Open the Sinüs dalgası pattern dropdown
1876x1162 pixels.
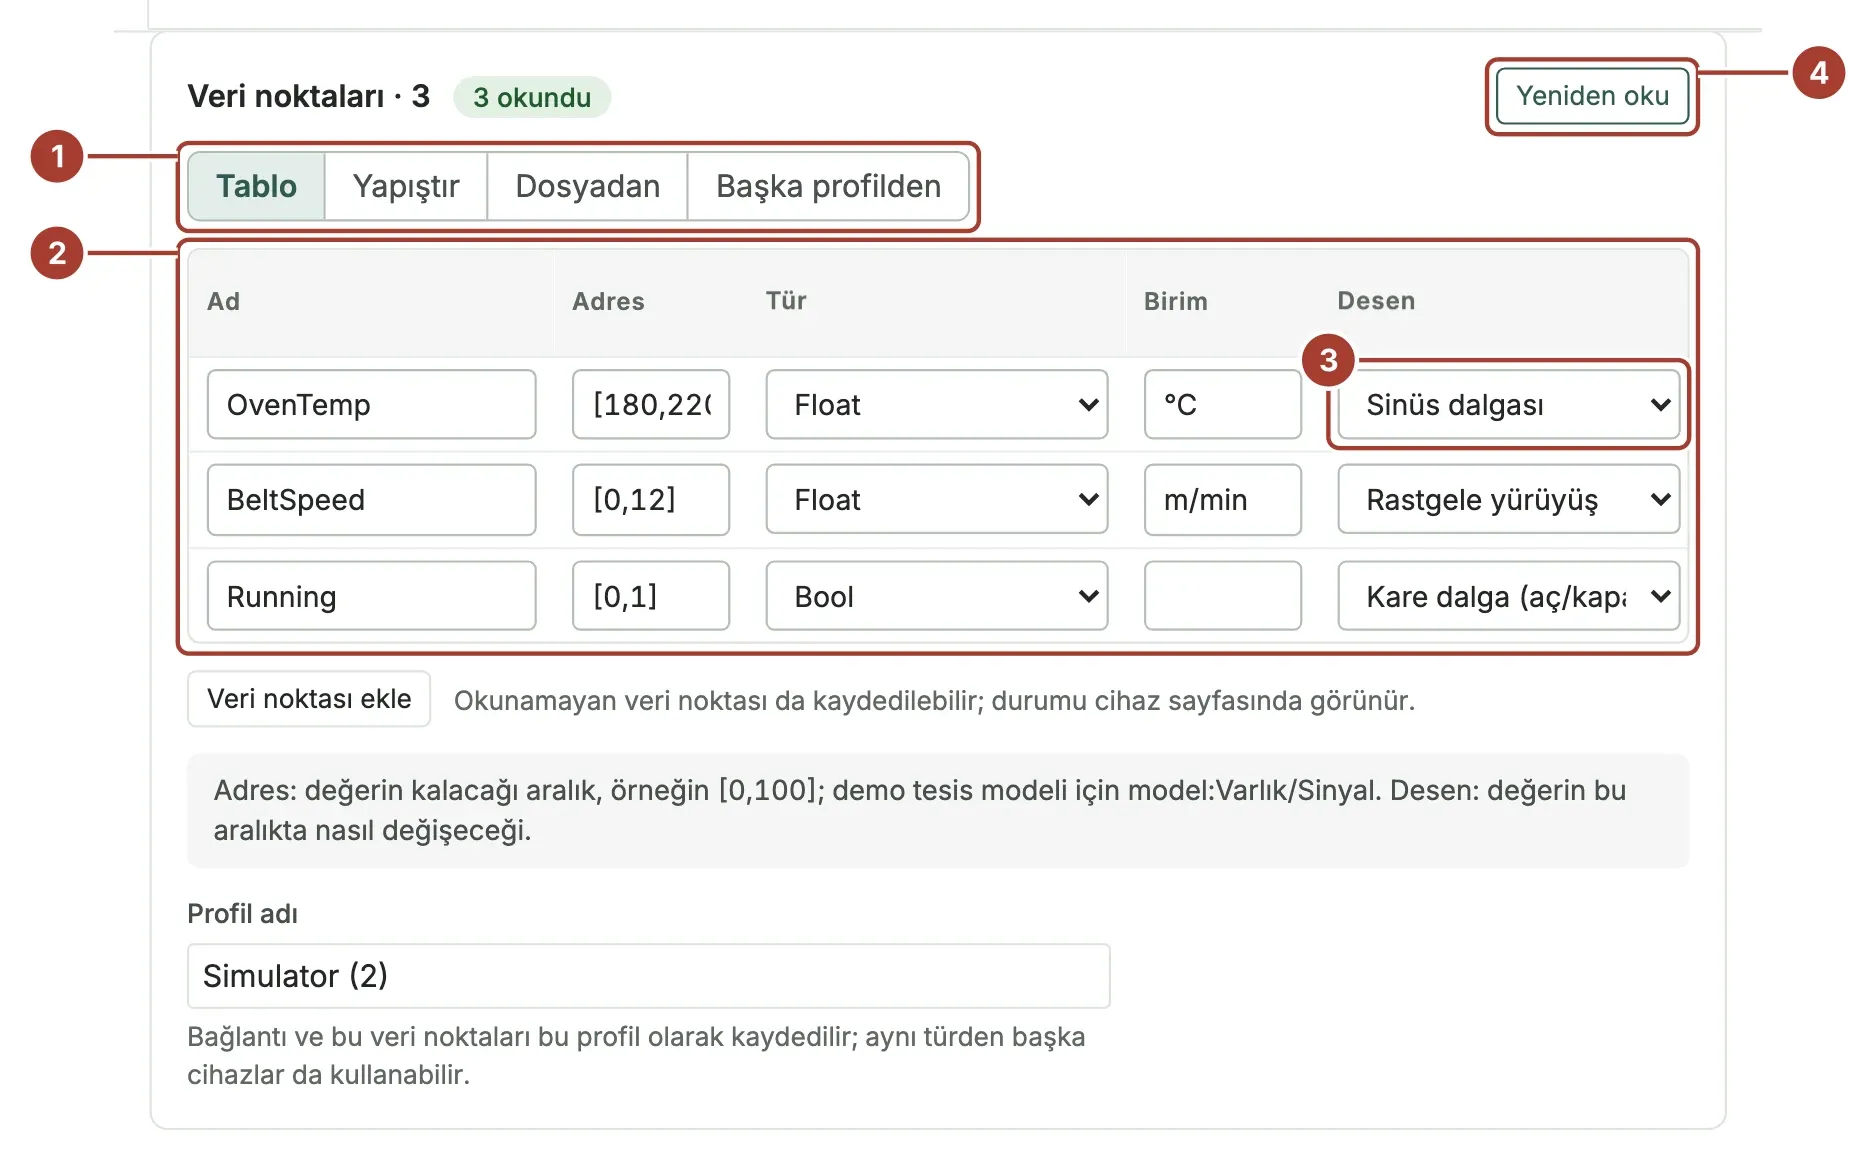(1508, 404)
